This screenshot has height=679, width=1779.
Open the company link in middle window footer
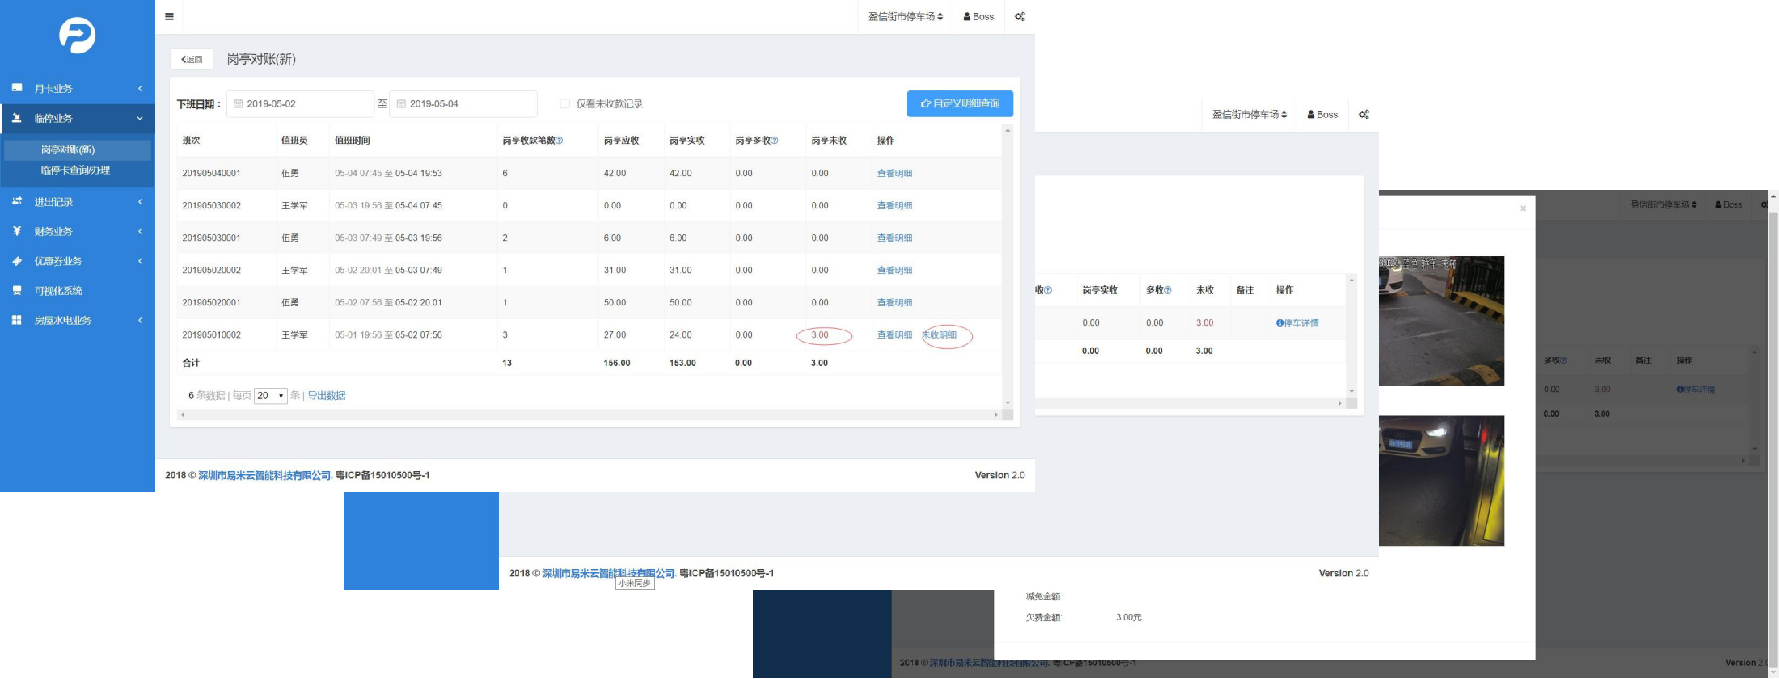[x=608, y=573]
